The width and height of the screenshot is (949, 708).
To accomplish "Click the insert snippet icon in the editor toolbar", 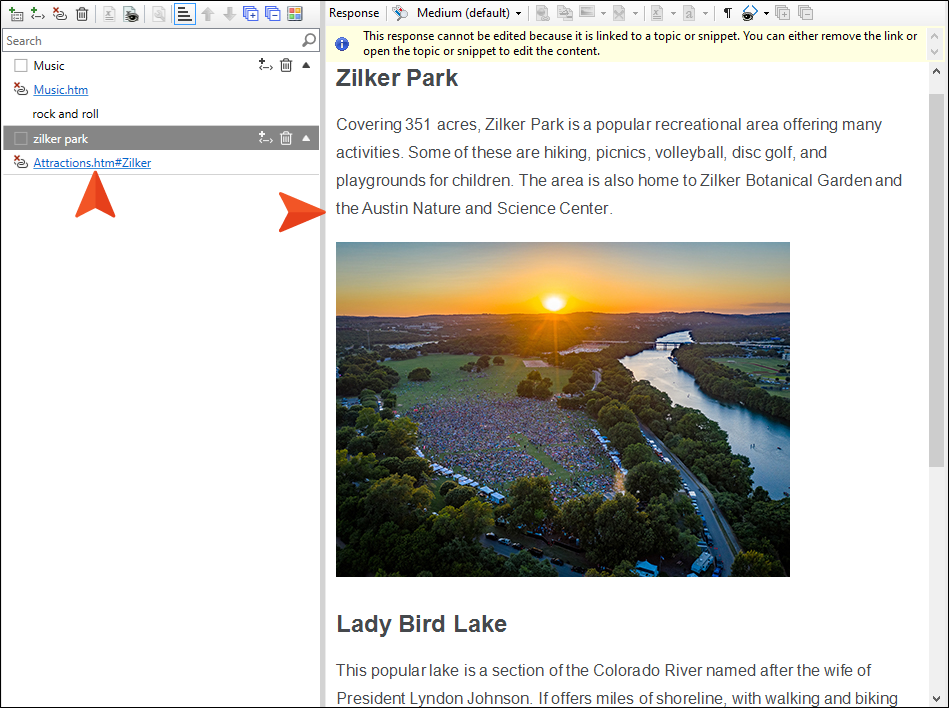I will tap(565, 13).
